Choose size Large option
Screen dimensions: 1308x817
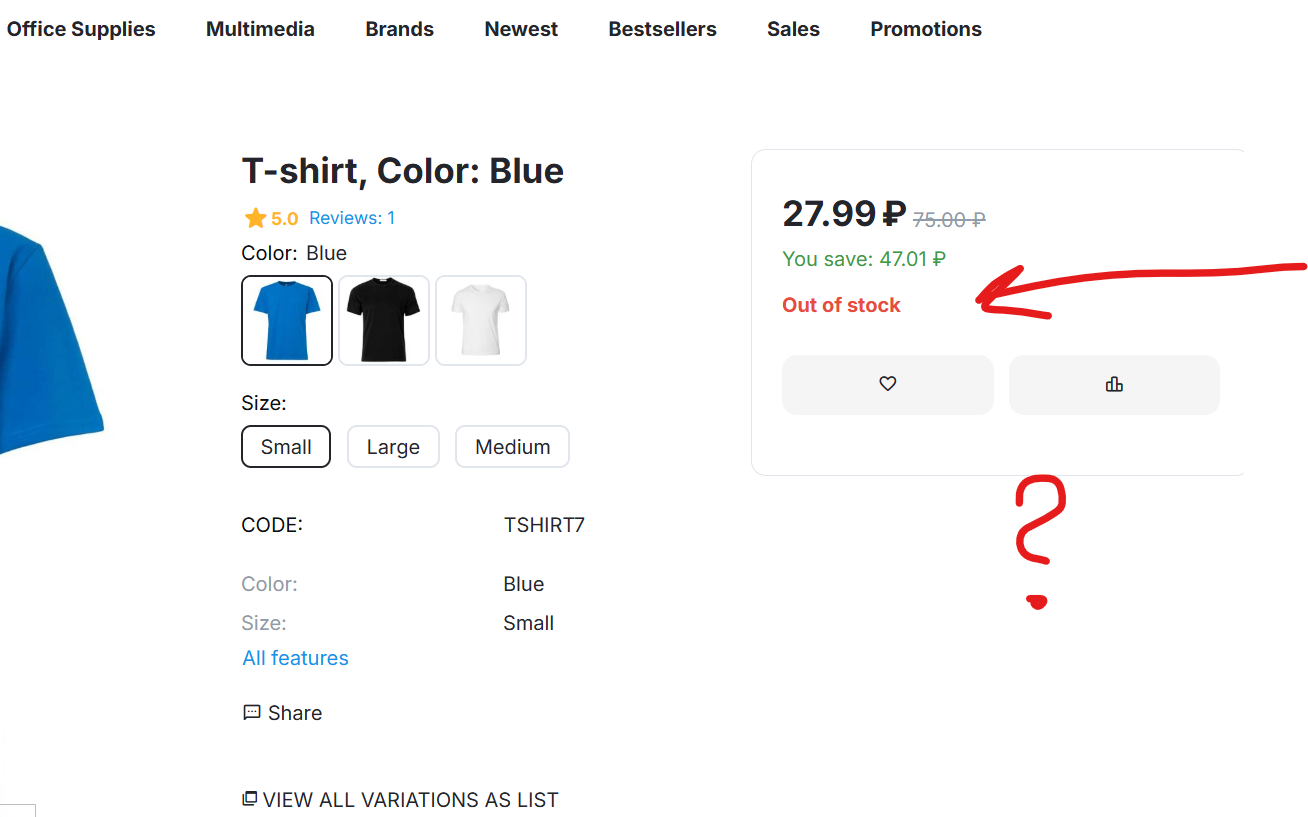(x=393, y=447)
